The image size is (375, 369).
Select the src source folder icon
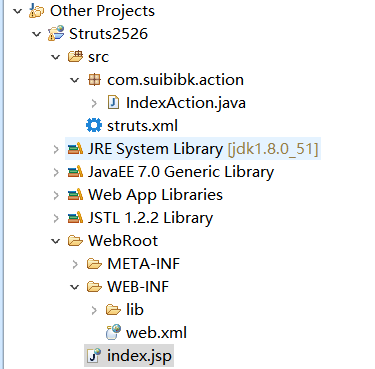(x=75, y=56)
